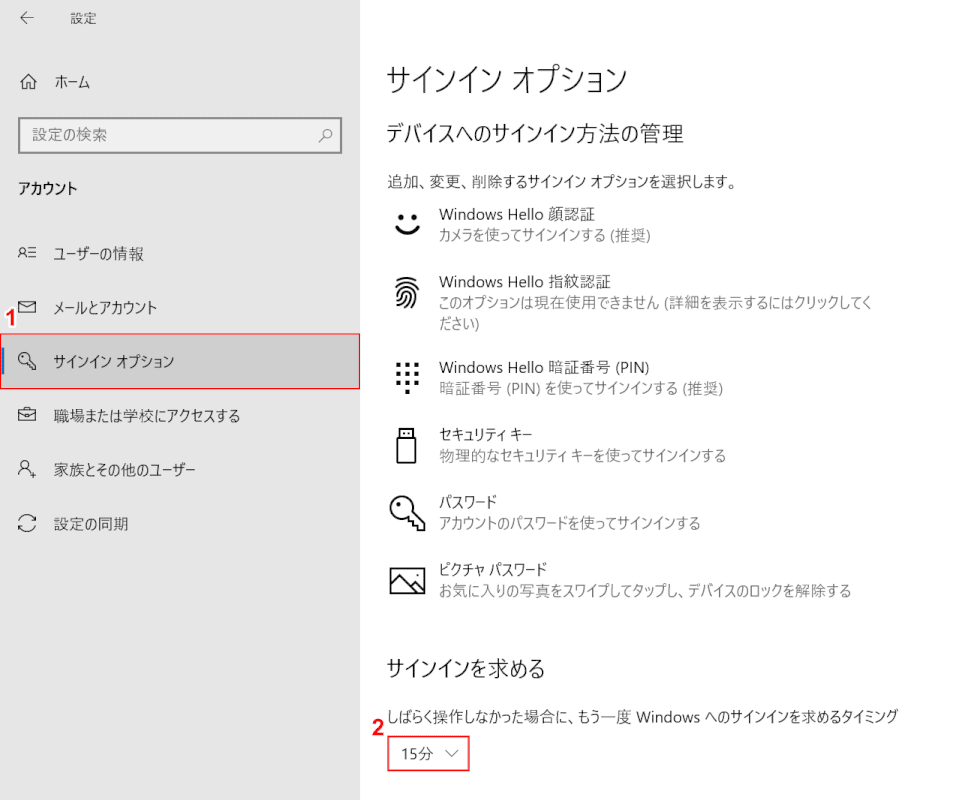Click the back arrow icon
959x800 pixels.
[27, 18]
